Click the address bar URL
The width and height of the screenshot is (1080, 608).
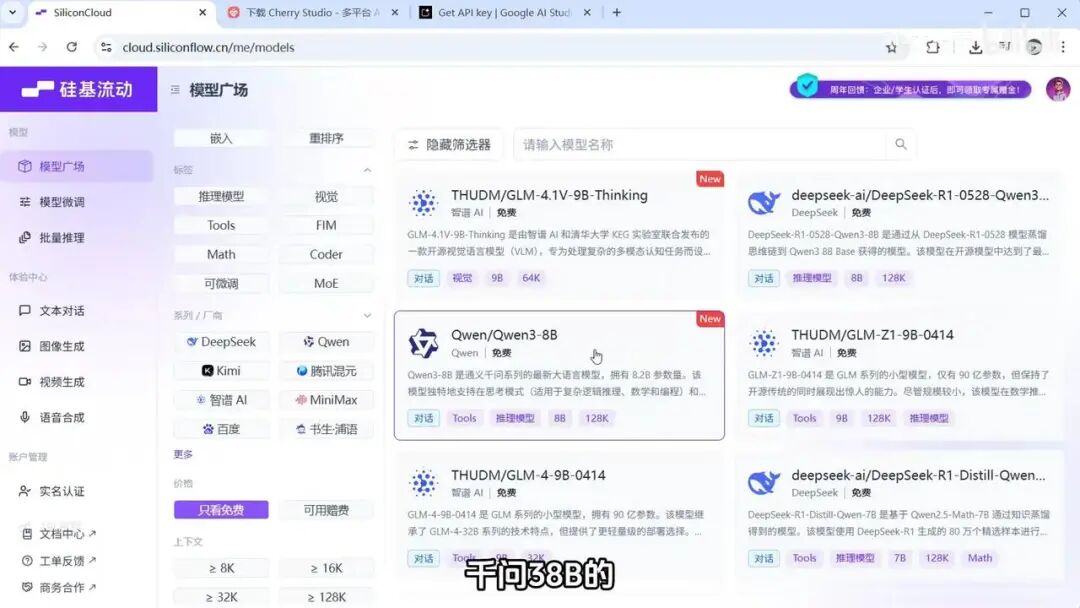(x=208, y=47)
